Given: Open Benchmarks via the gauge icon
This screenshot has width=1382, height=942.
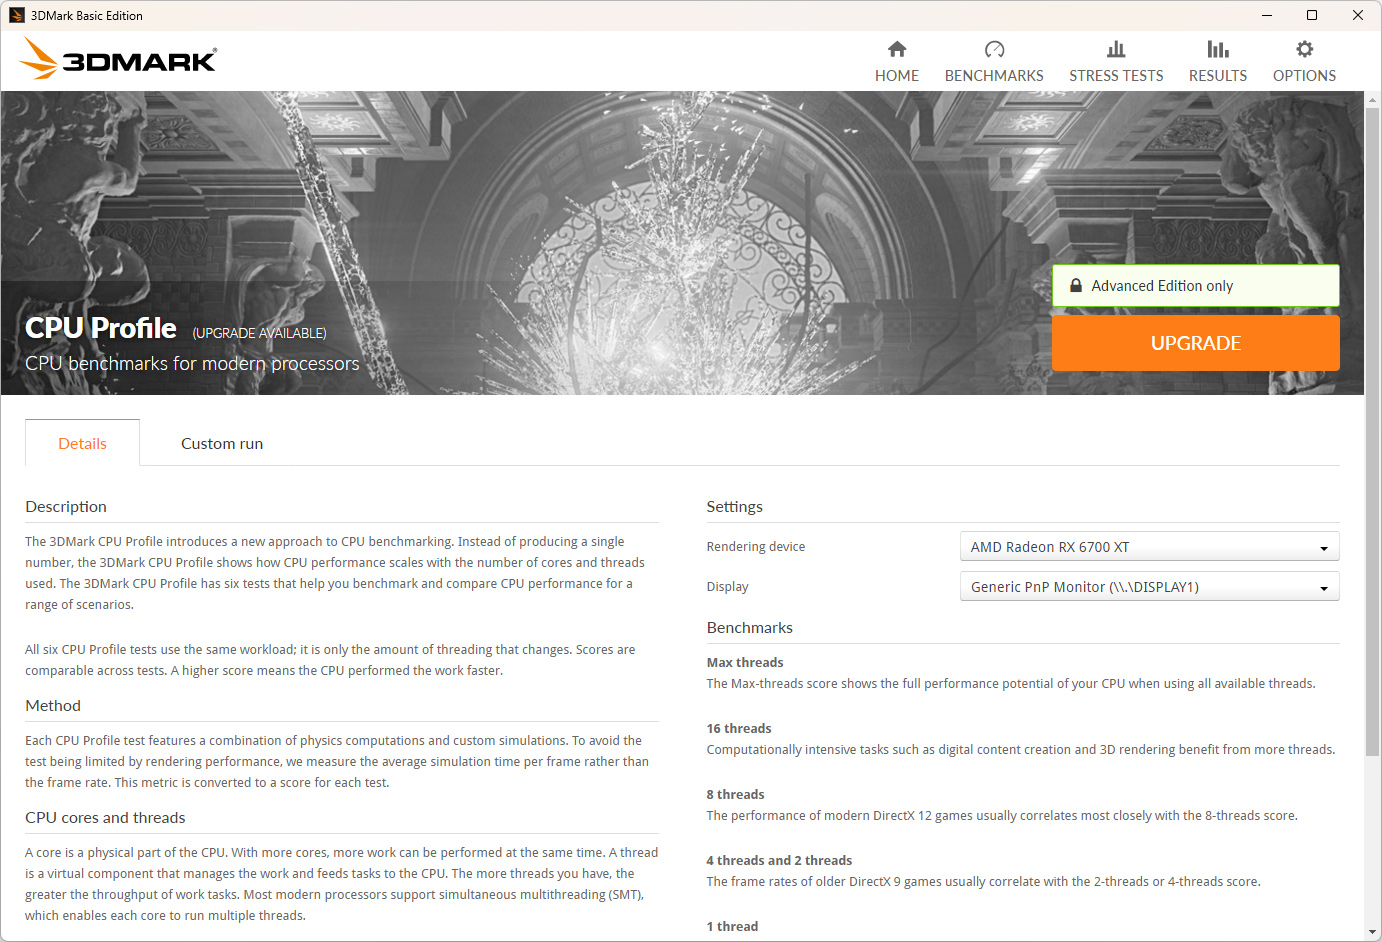Looking at the screenshot, I should point(994,49).
